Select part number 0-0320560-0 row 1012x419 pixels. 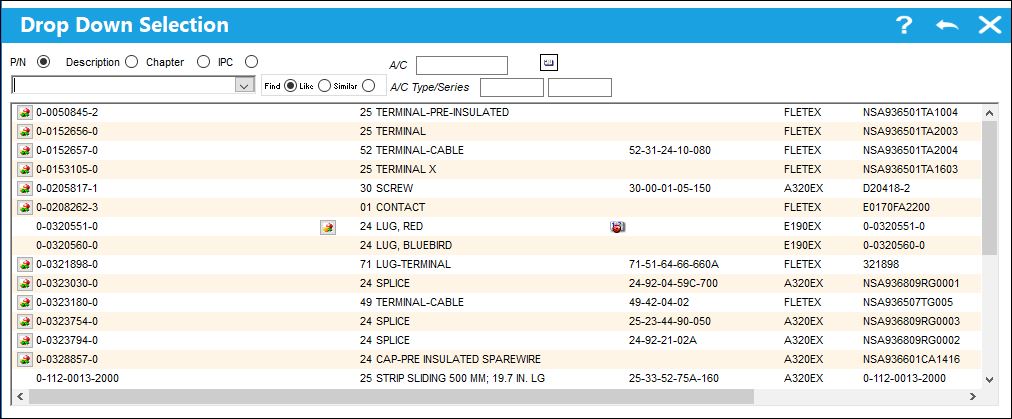[497, 245]
